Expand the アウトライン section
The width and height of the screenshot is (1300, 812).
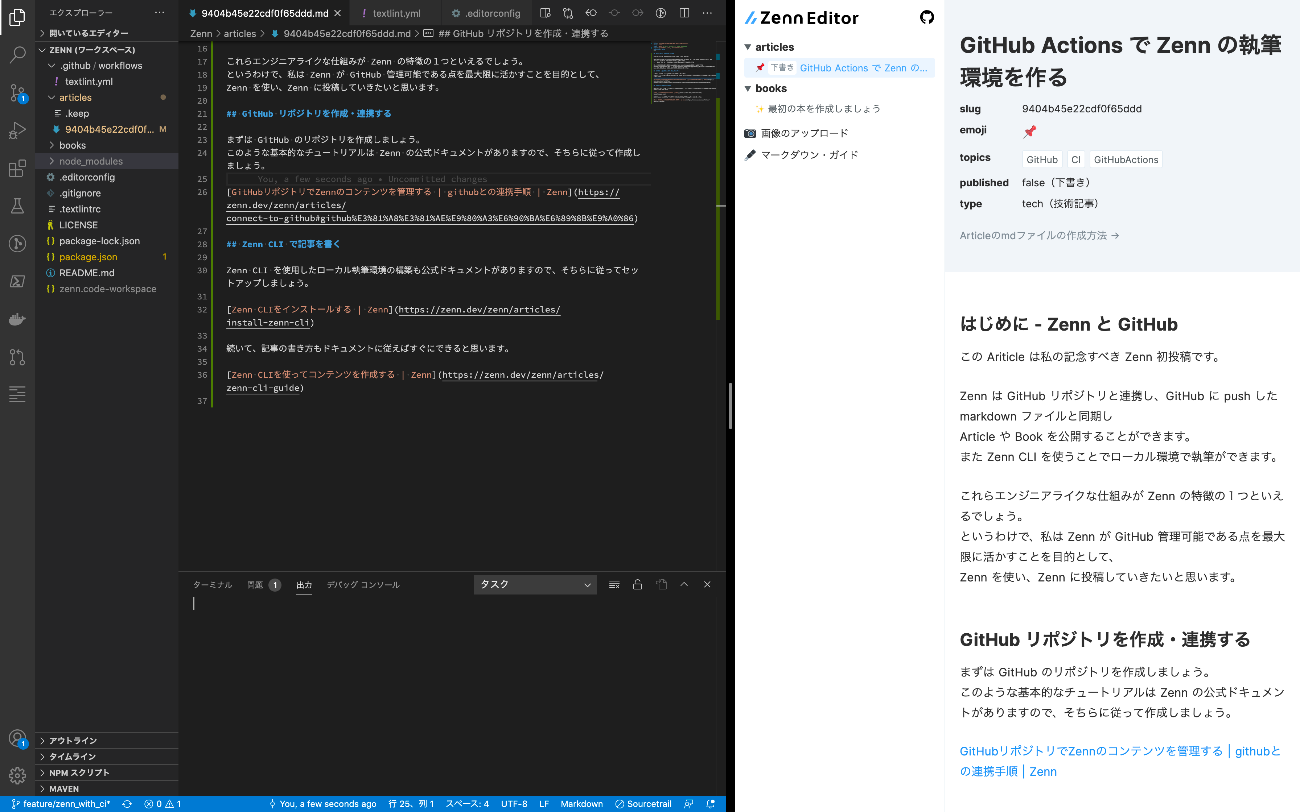tap(108, 740)
